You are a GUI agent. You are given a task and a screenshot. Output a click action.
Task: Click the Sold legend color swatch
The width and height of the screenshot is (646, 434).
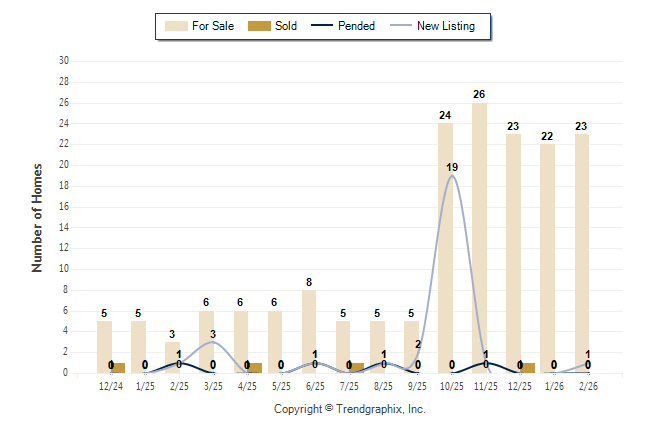(256, 26)
